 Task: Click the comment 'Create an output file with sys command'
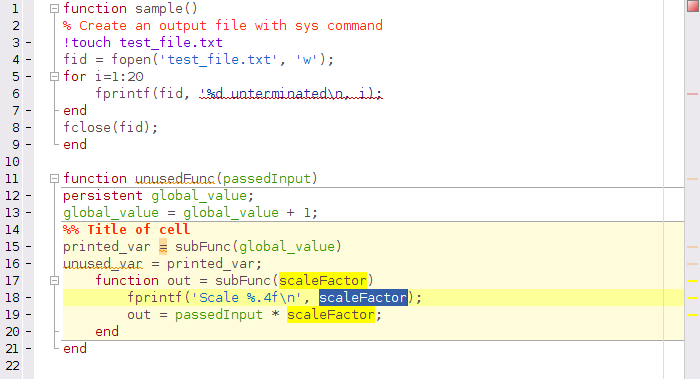223,25
